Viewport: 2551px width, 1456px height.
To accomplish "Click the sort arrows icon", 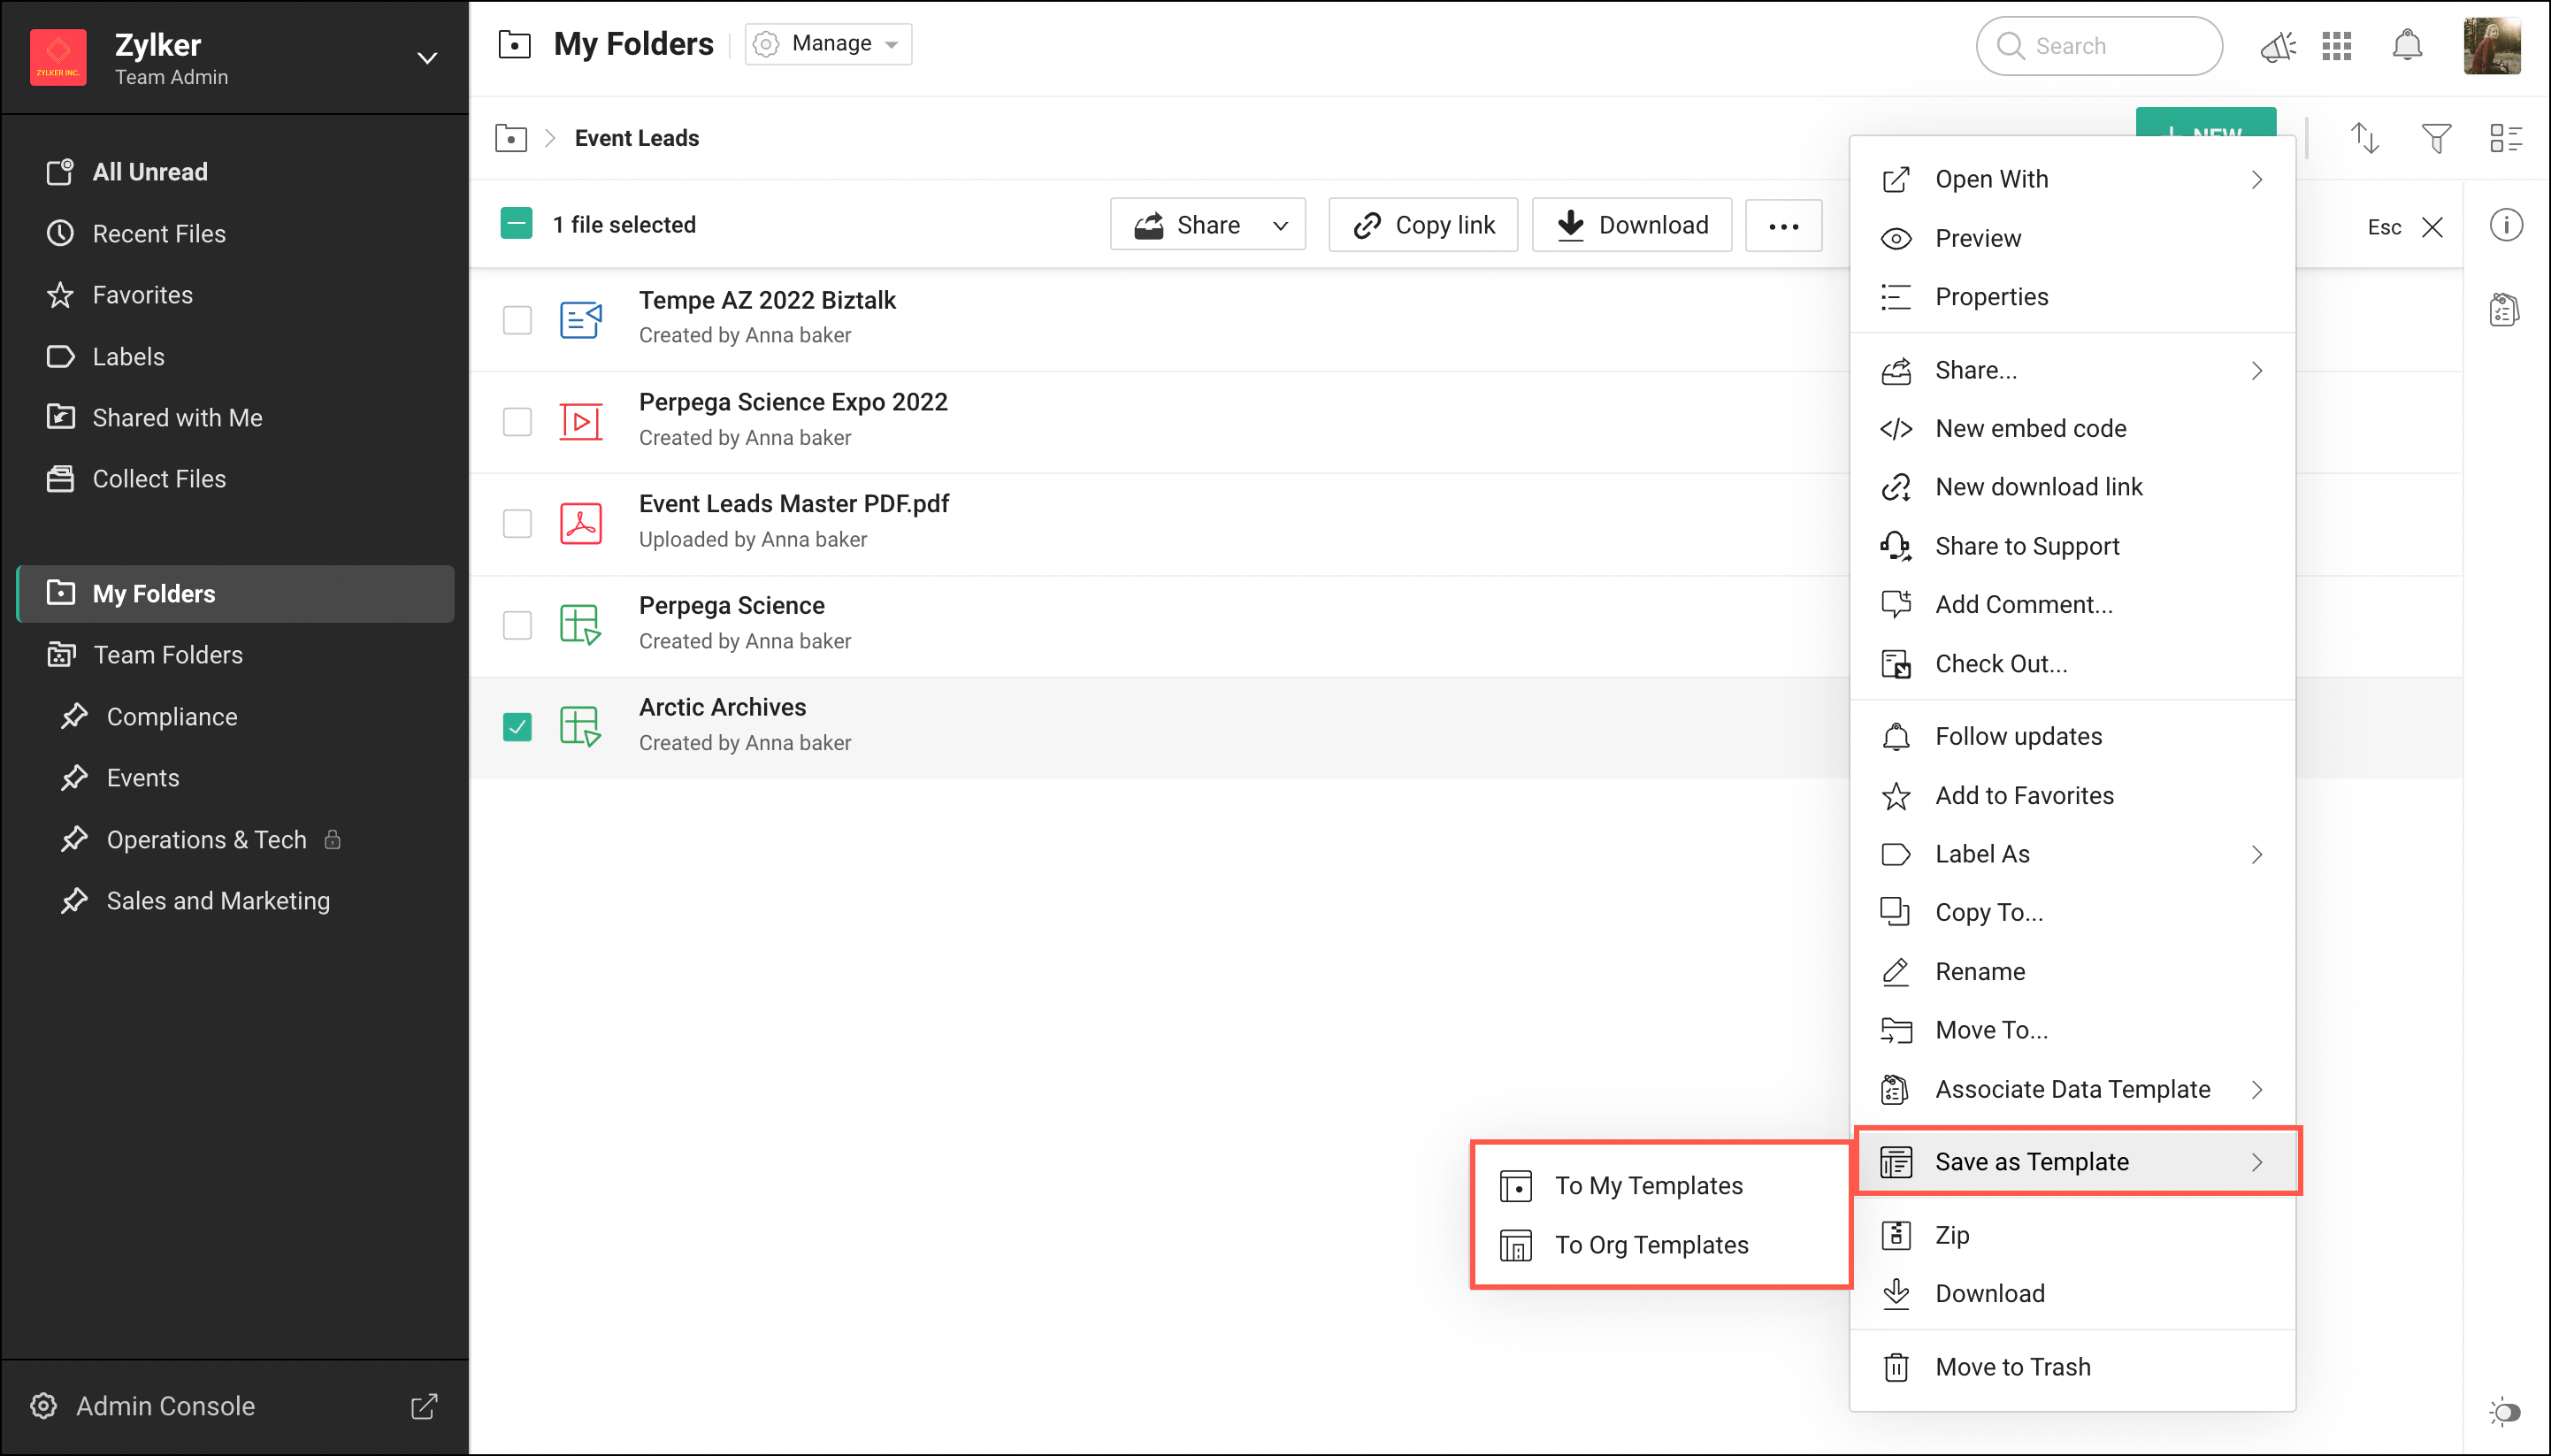I will click(x=2364, y=138).
